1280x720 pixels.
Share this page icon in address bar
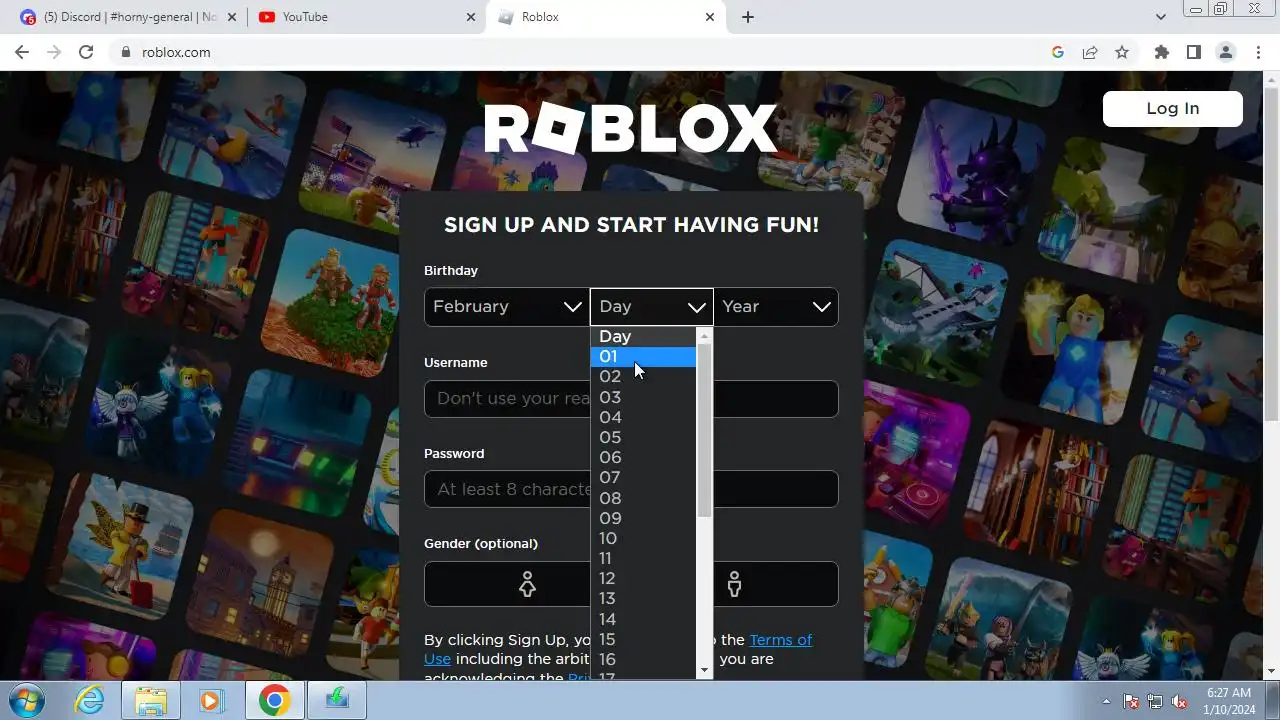[x=1090, y=52]
